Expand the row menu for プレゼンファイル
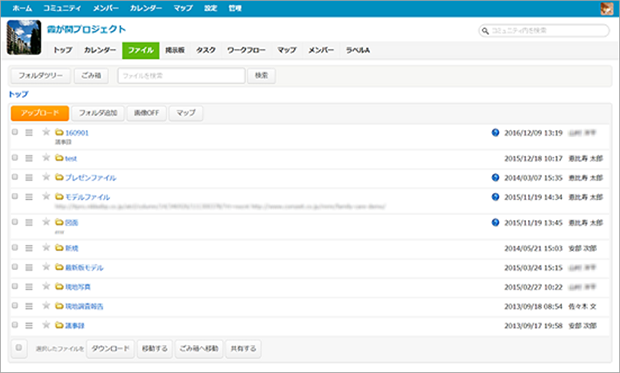The height and width of the screenshot is (373, 620). pyautogui.click(x=29, y=178)
